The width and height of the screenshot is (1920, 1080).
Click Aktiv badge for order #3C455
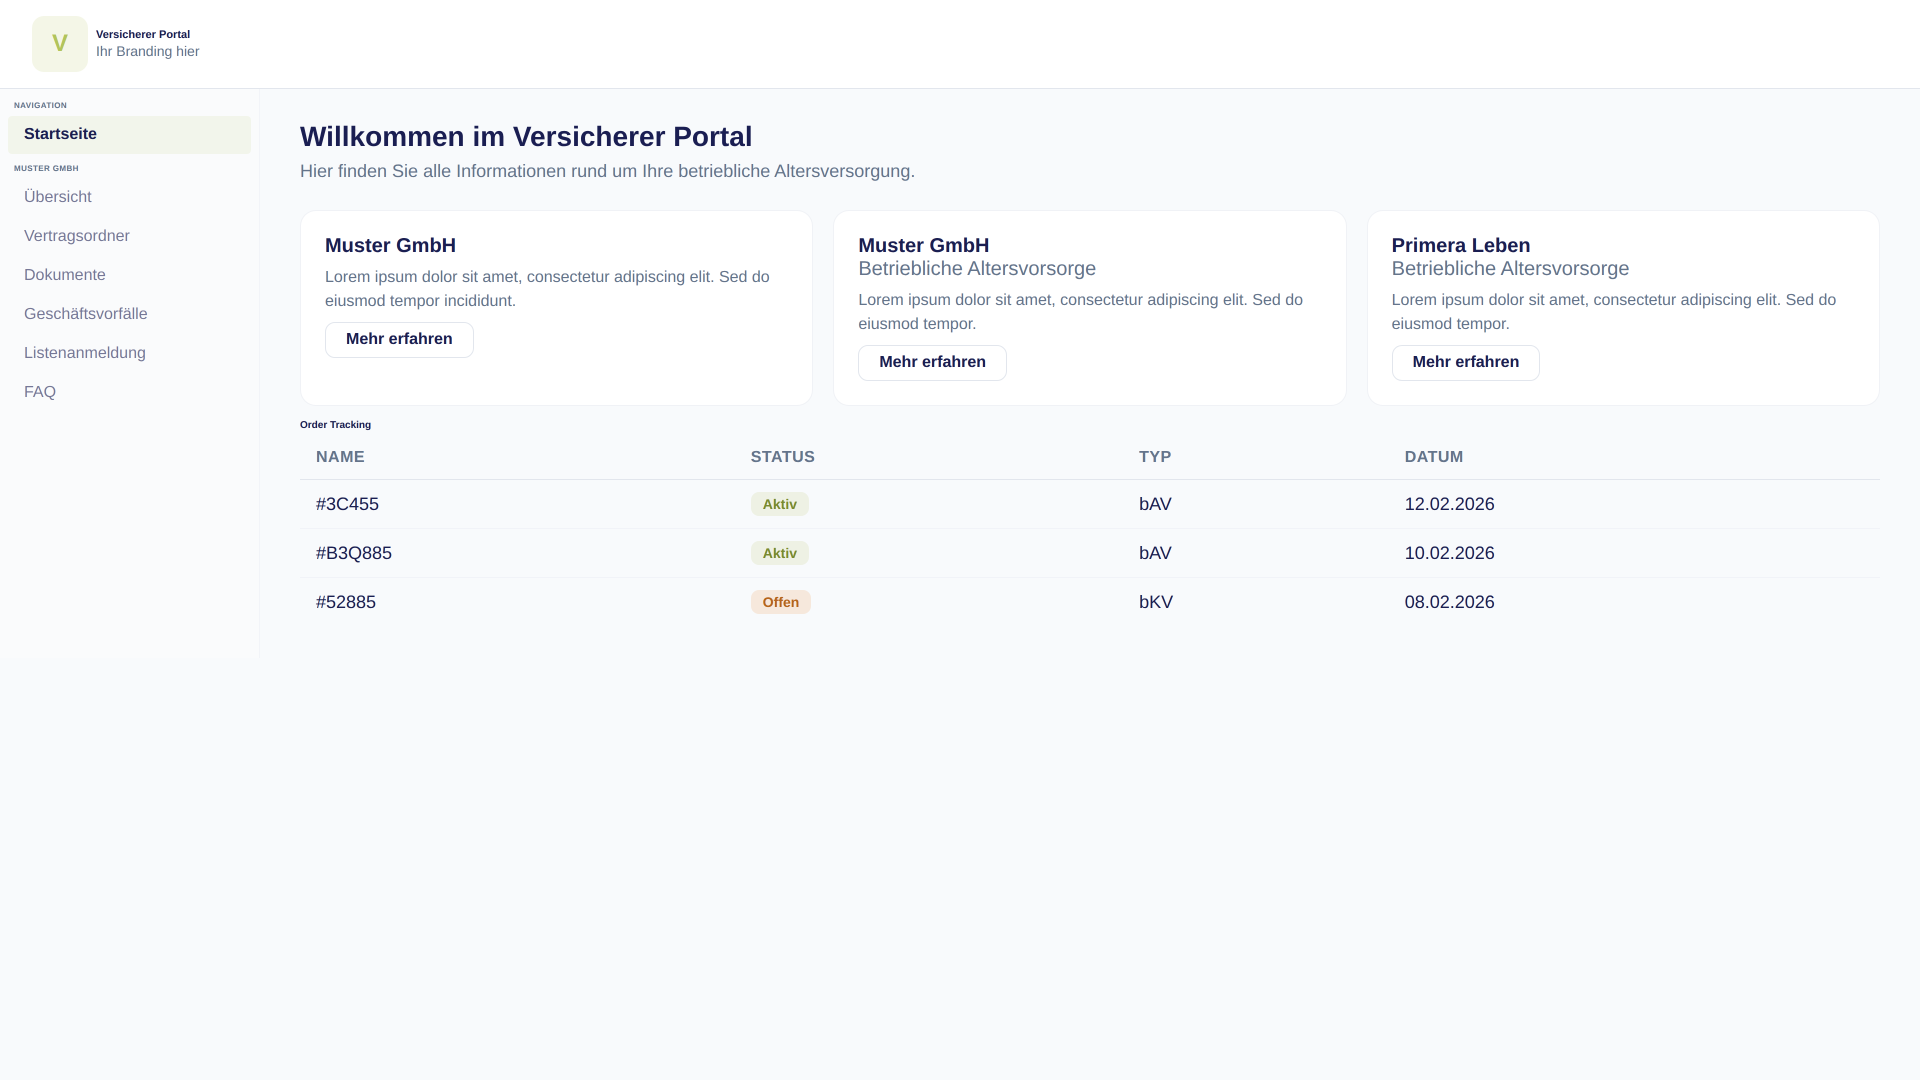coord(779,504)
